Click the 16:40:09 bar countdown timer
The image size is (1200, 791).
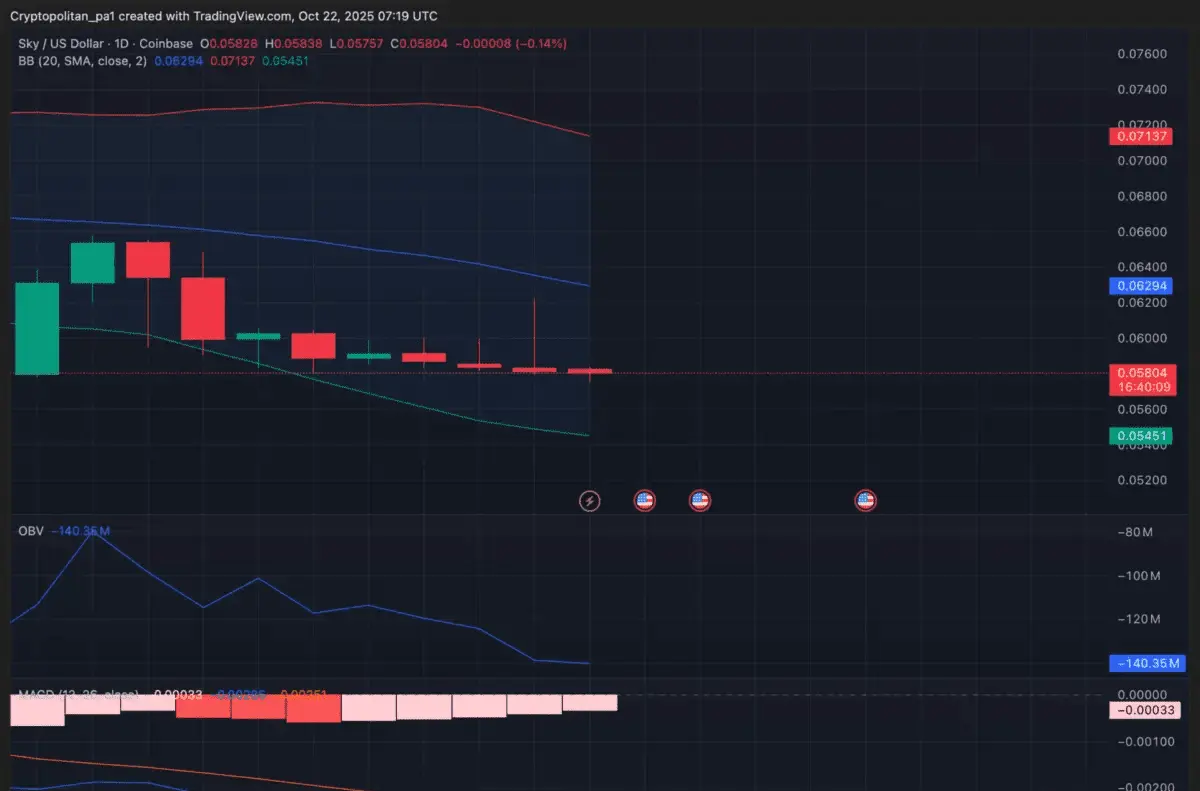click(x=1142, y=387)
